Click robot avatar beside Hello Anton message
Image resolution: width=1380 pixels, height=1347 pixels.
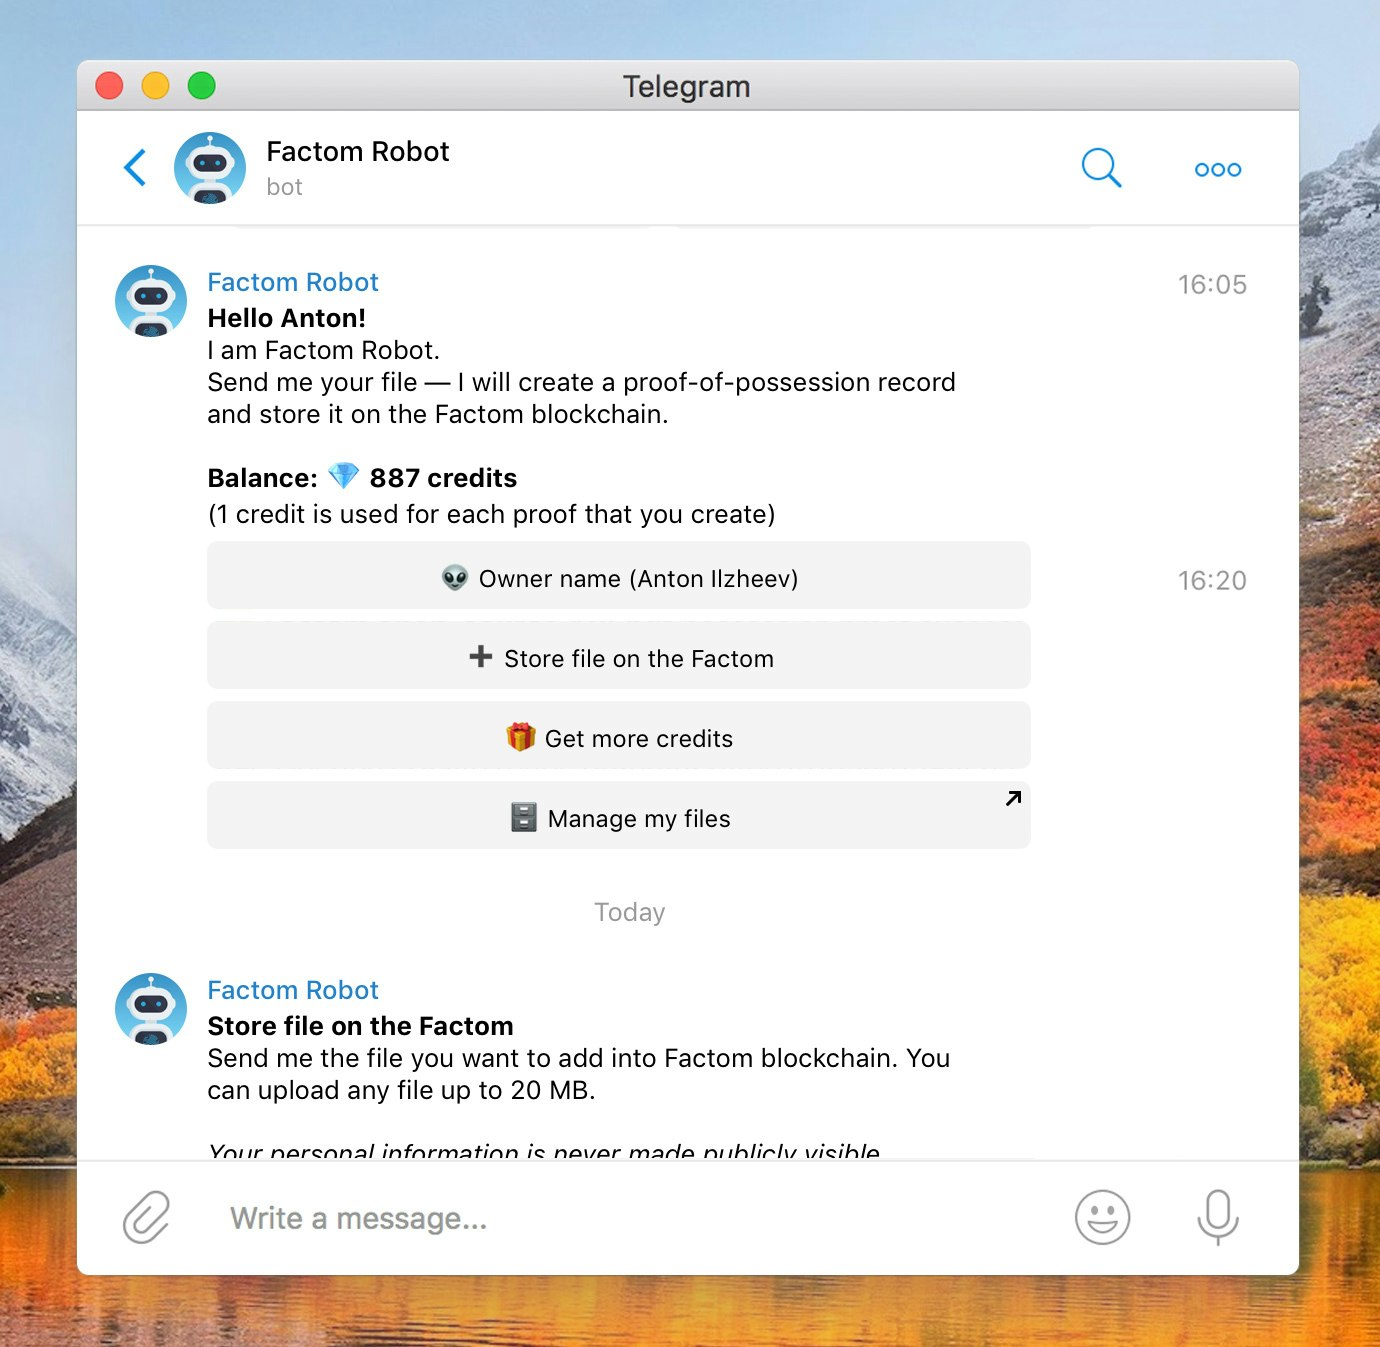[x=151, y=301]
